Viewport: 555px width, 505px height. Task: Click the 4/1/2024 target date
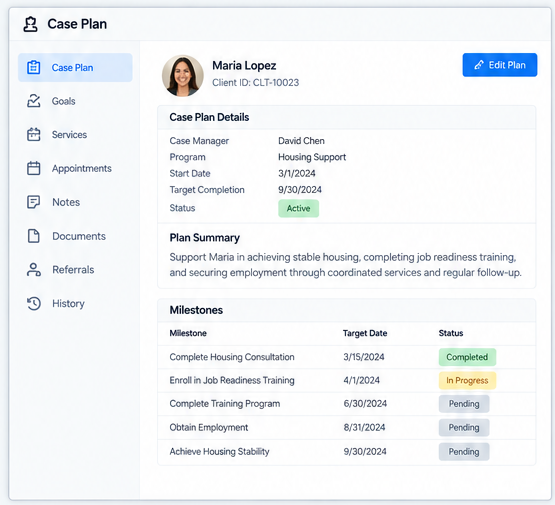click(x=361, y=380)
